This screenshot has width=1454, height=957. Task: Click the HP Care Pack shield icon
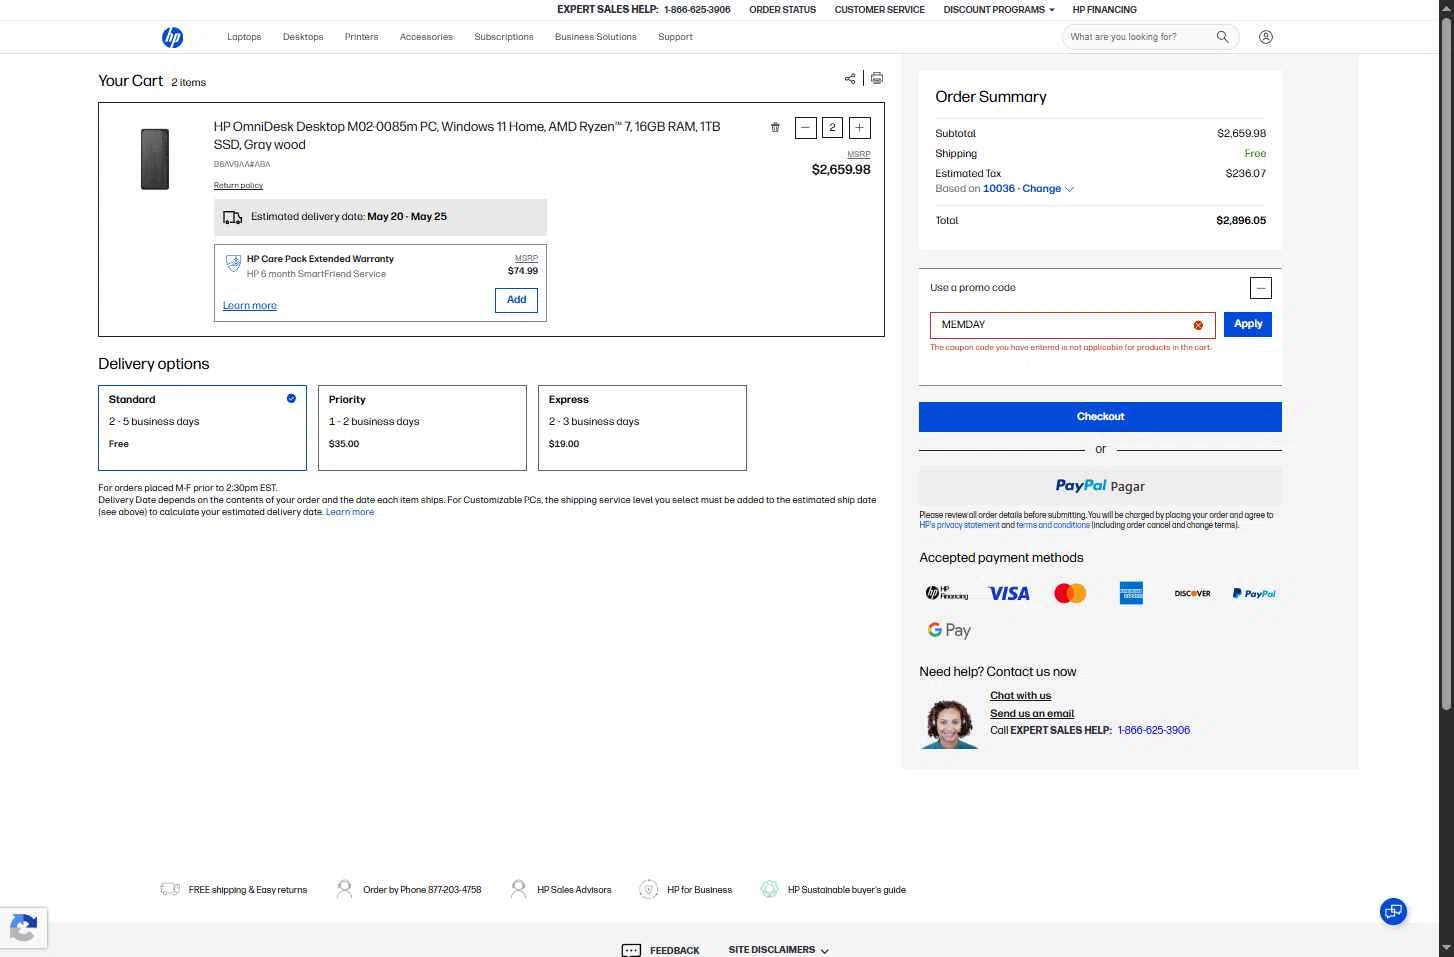(x=233, y=263)
